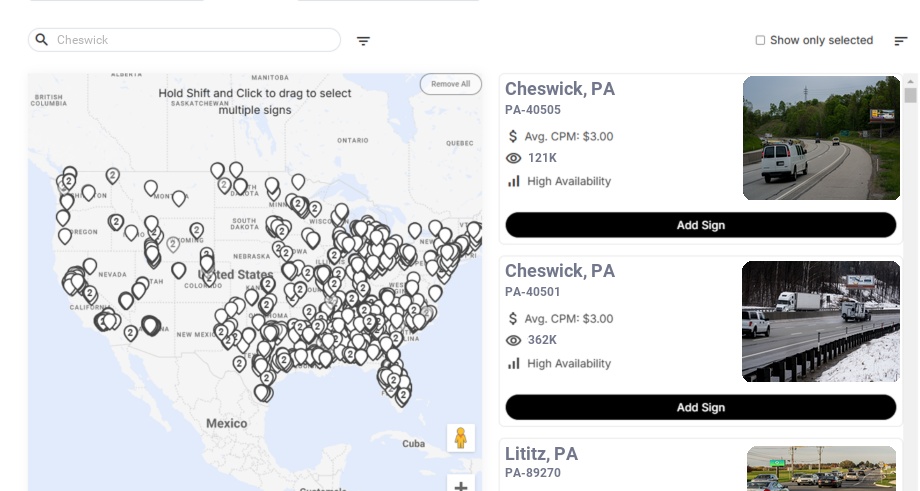920x491 pixels.
Task: Open the sort icon at top right
Action: click(900, 41)
